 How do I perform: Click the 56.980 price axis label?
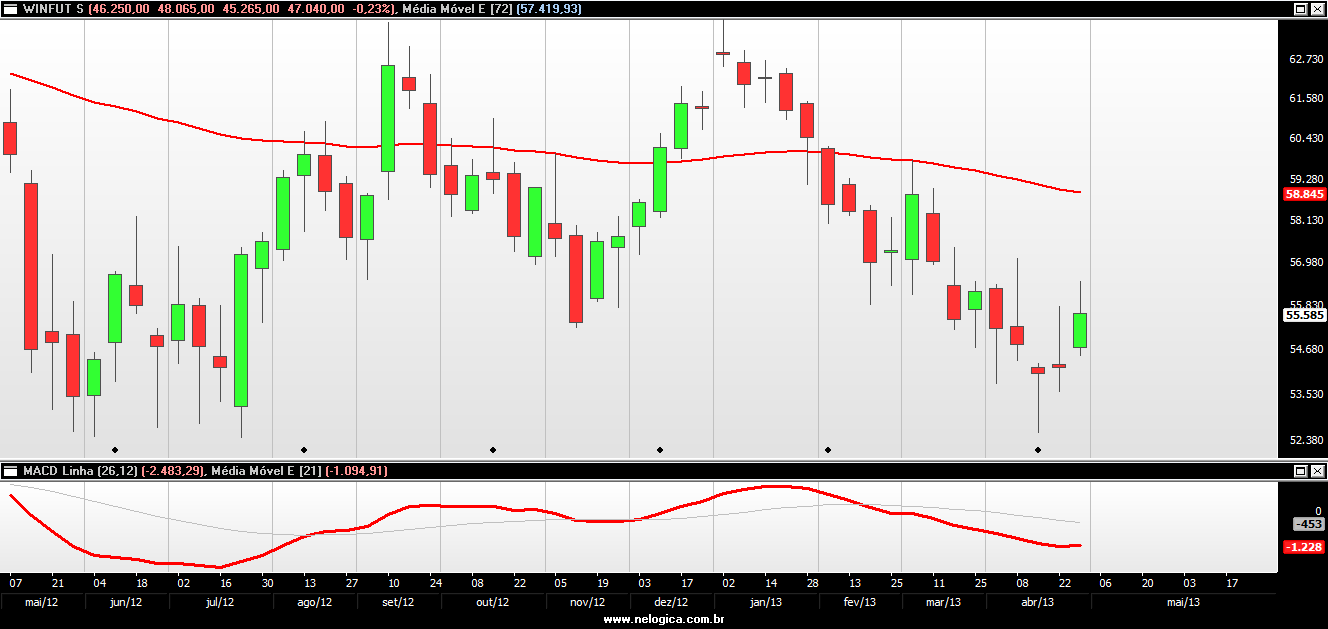click(1306, 262)
